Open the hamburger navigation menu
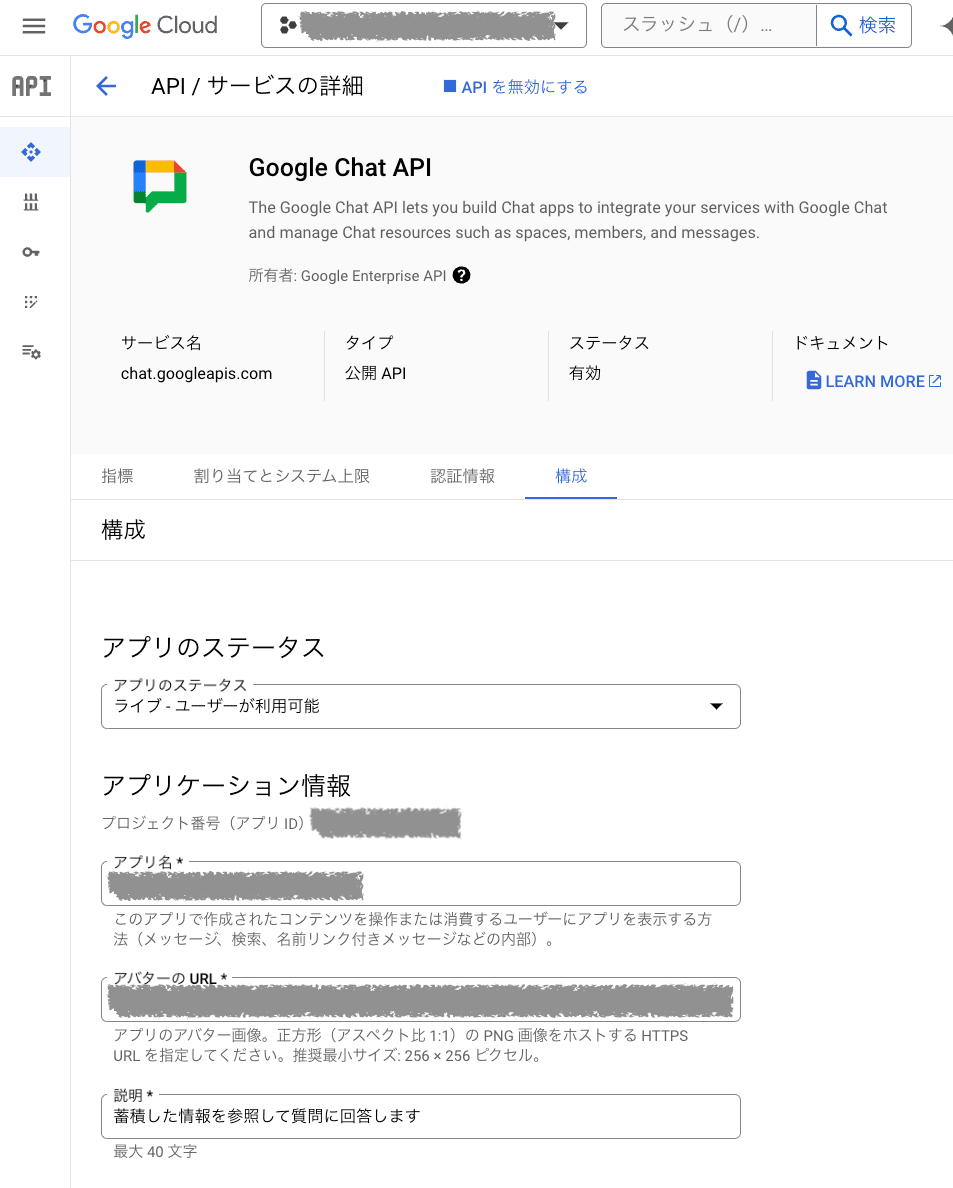This screenshot has height=1188, width=953. (33, 26)
